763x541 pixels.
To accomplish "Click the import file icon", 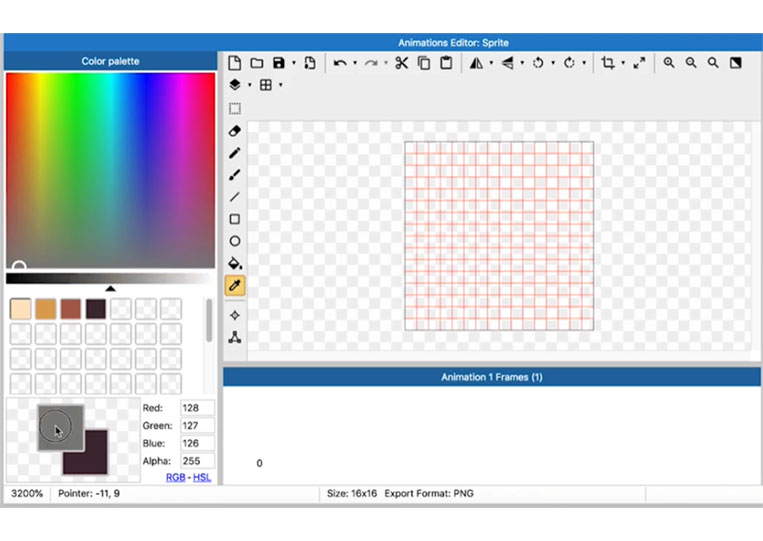I will (x=310, y=63).
